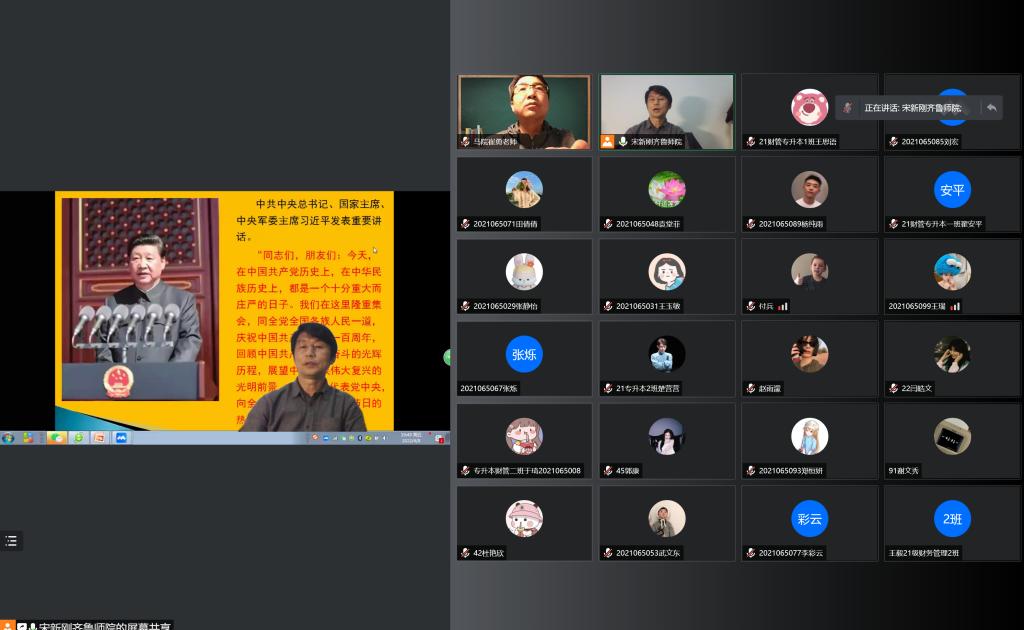Click the pink bear avatar of 王思语

[809, 107]
